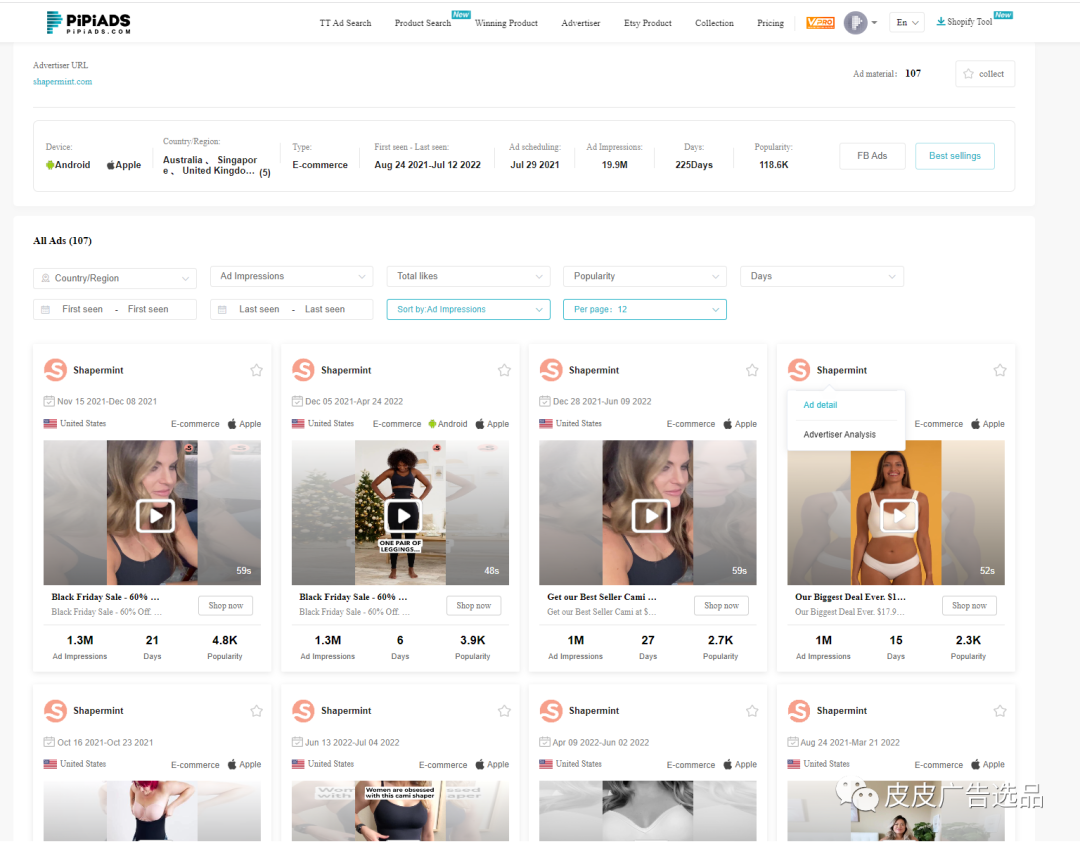The width and height of the screenshot is (1080, 844).
Task: Star the Oct 16 2021-Oct 23 2021 ad
Action: pyautogui.click(x=256, y=710)
